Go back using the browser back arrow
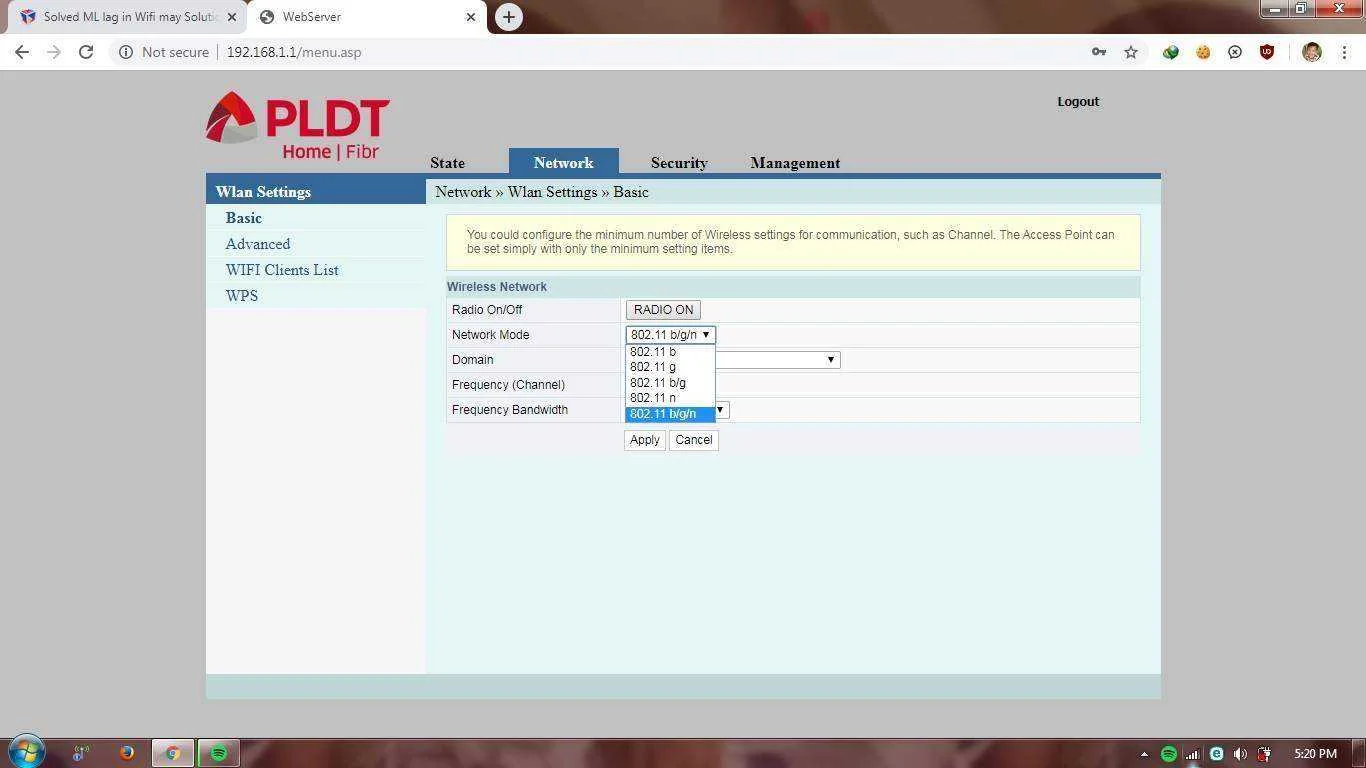This screenshot has height=768, width=1366. coord(22,52)
